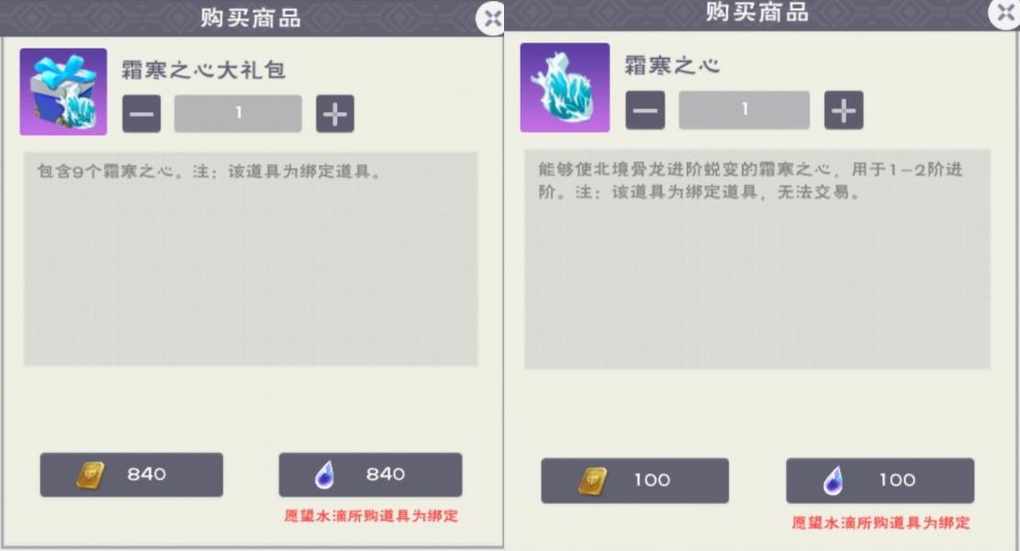The image size is (1020, 551).
Task: Click the 霜寒之心 crystal item icon
Action: coord(565,88)
